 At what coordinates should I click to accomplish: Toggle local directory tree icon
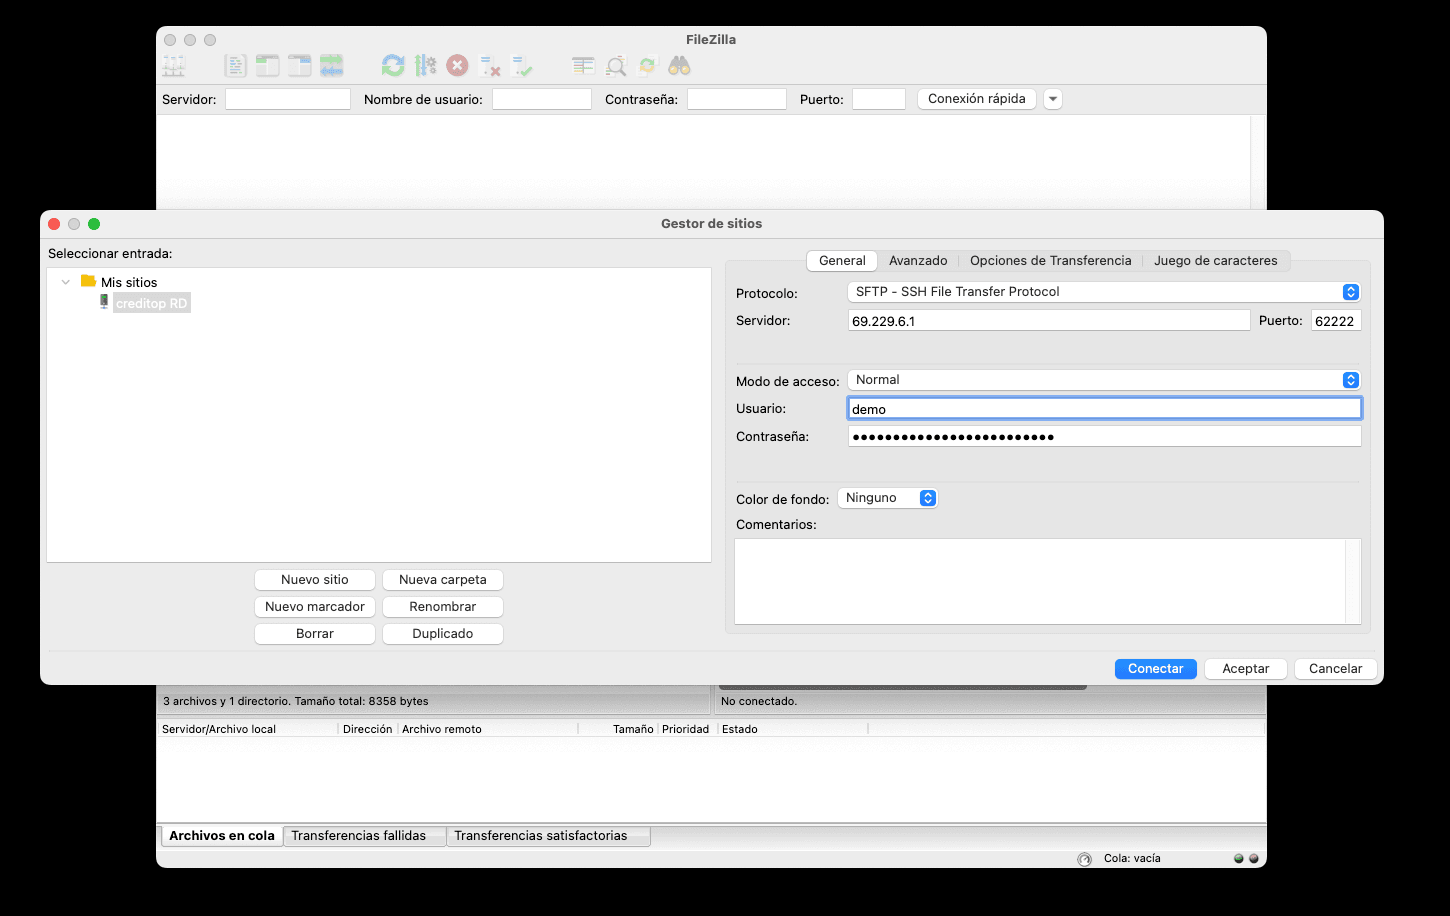pyautogui.click(x=267, y=66)
